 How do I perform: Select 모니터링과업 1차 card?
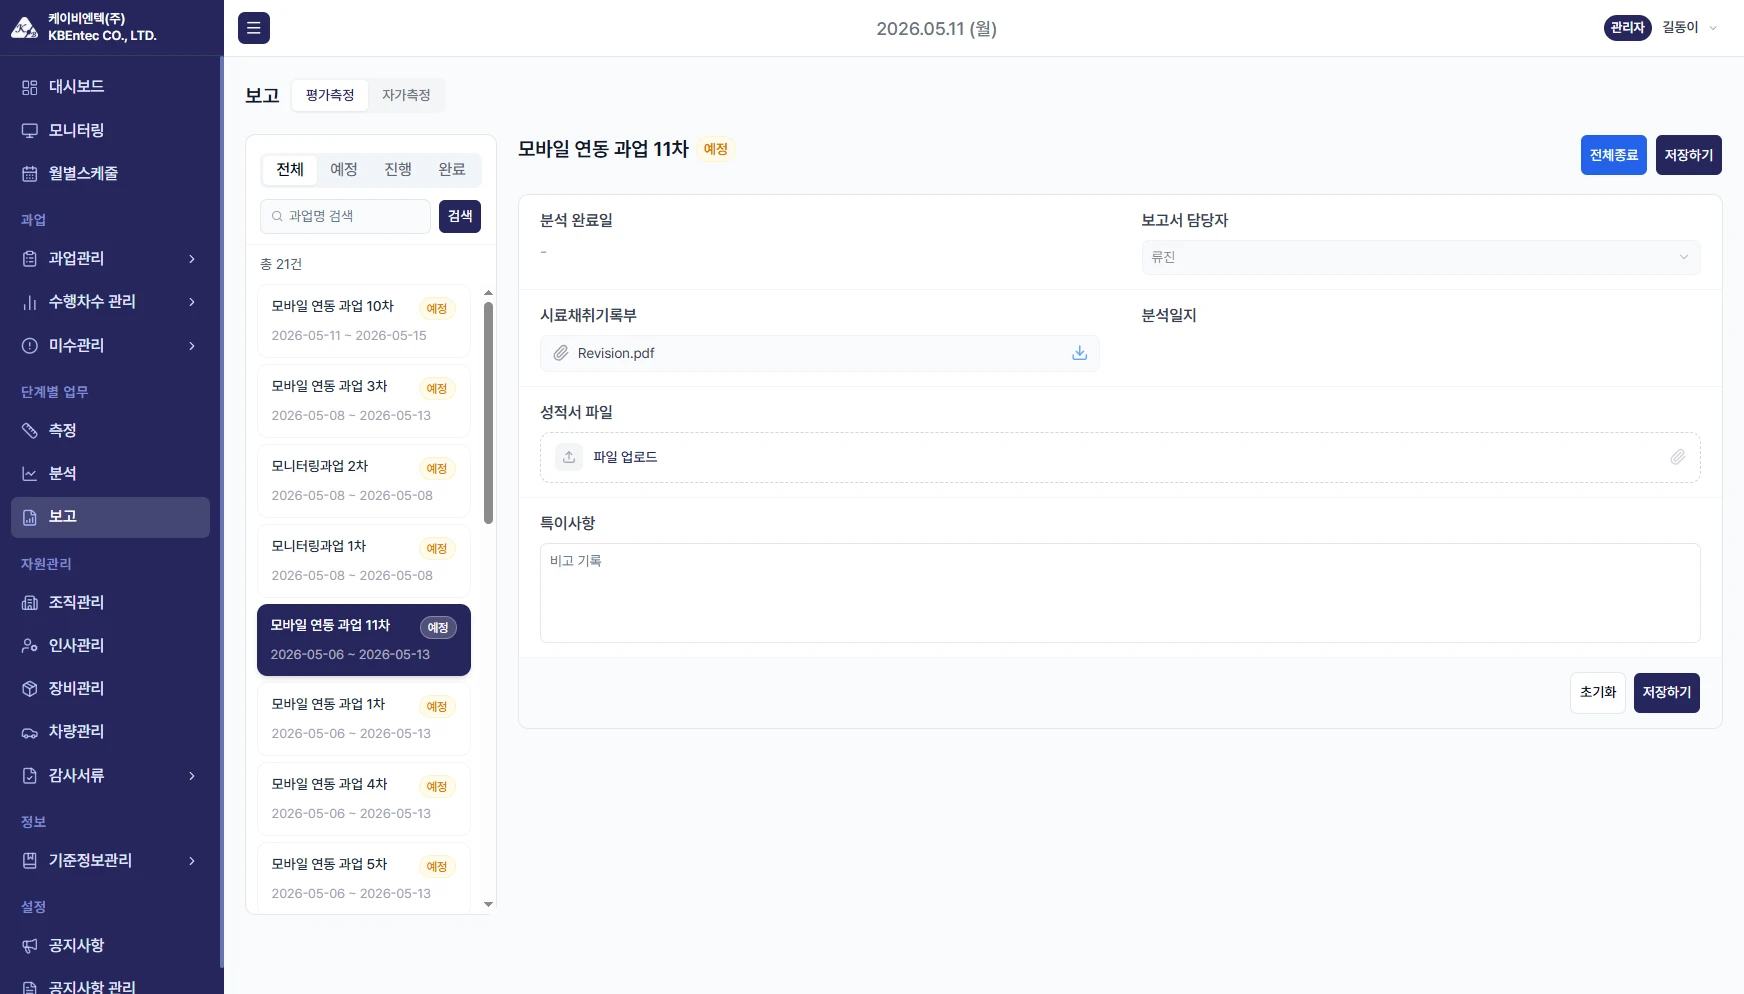click(x=364, y=561)
